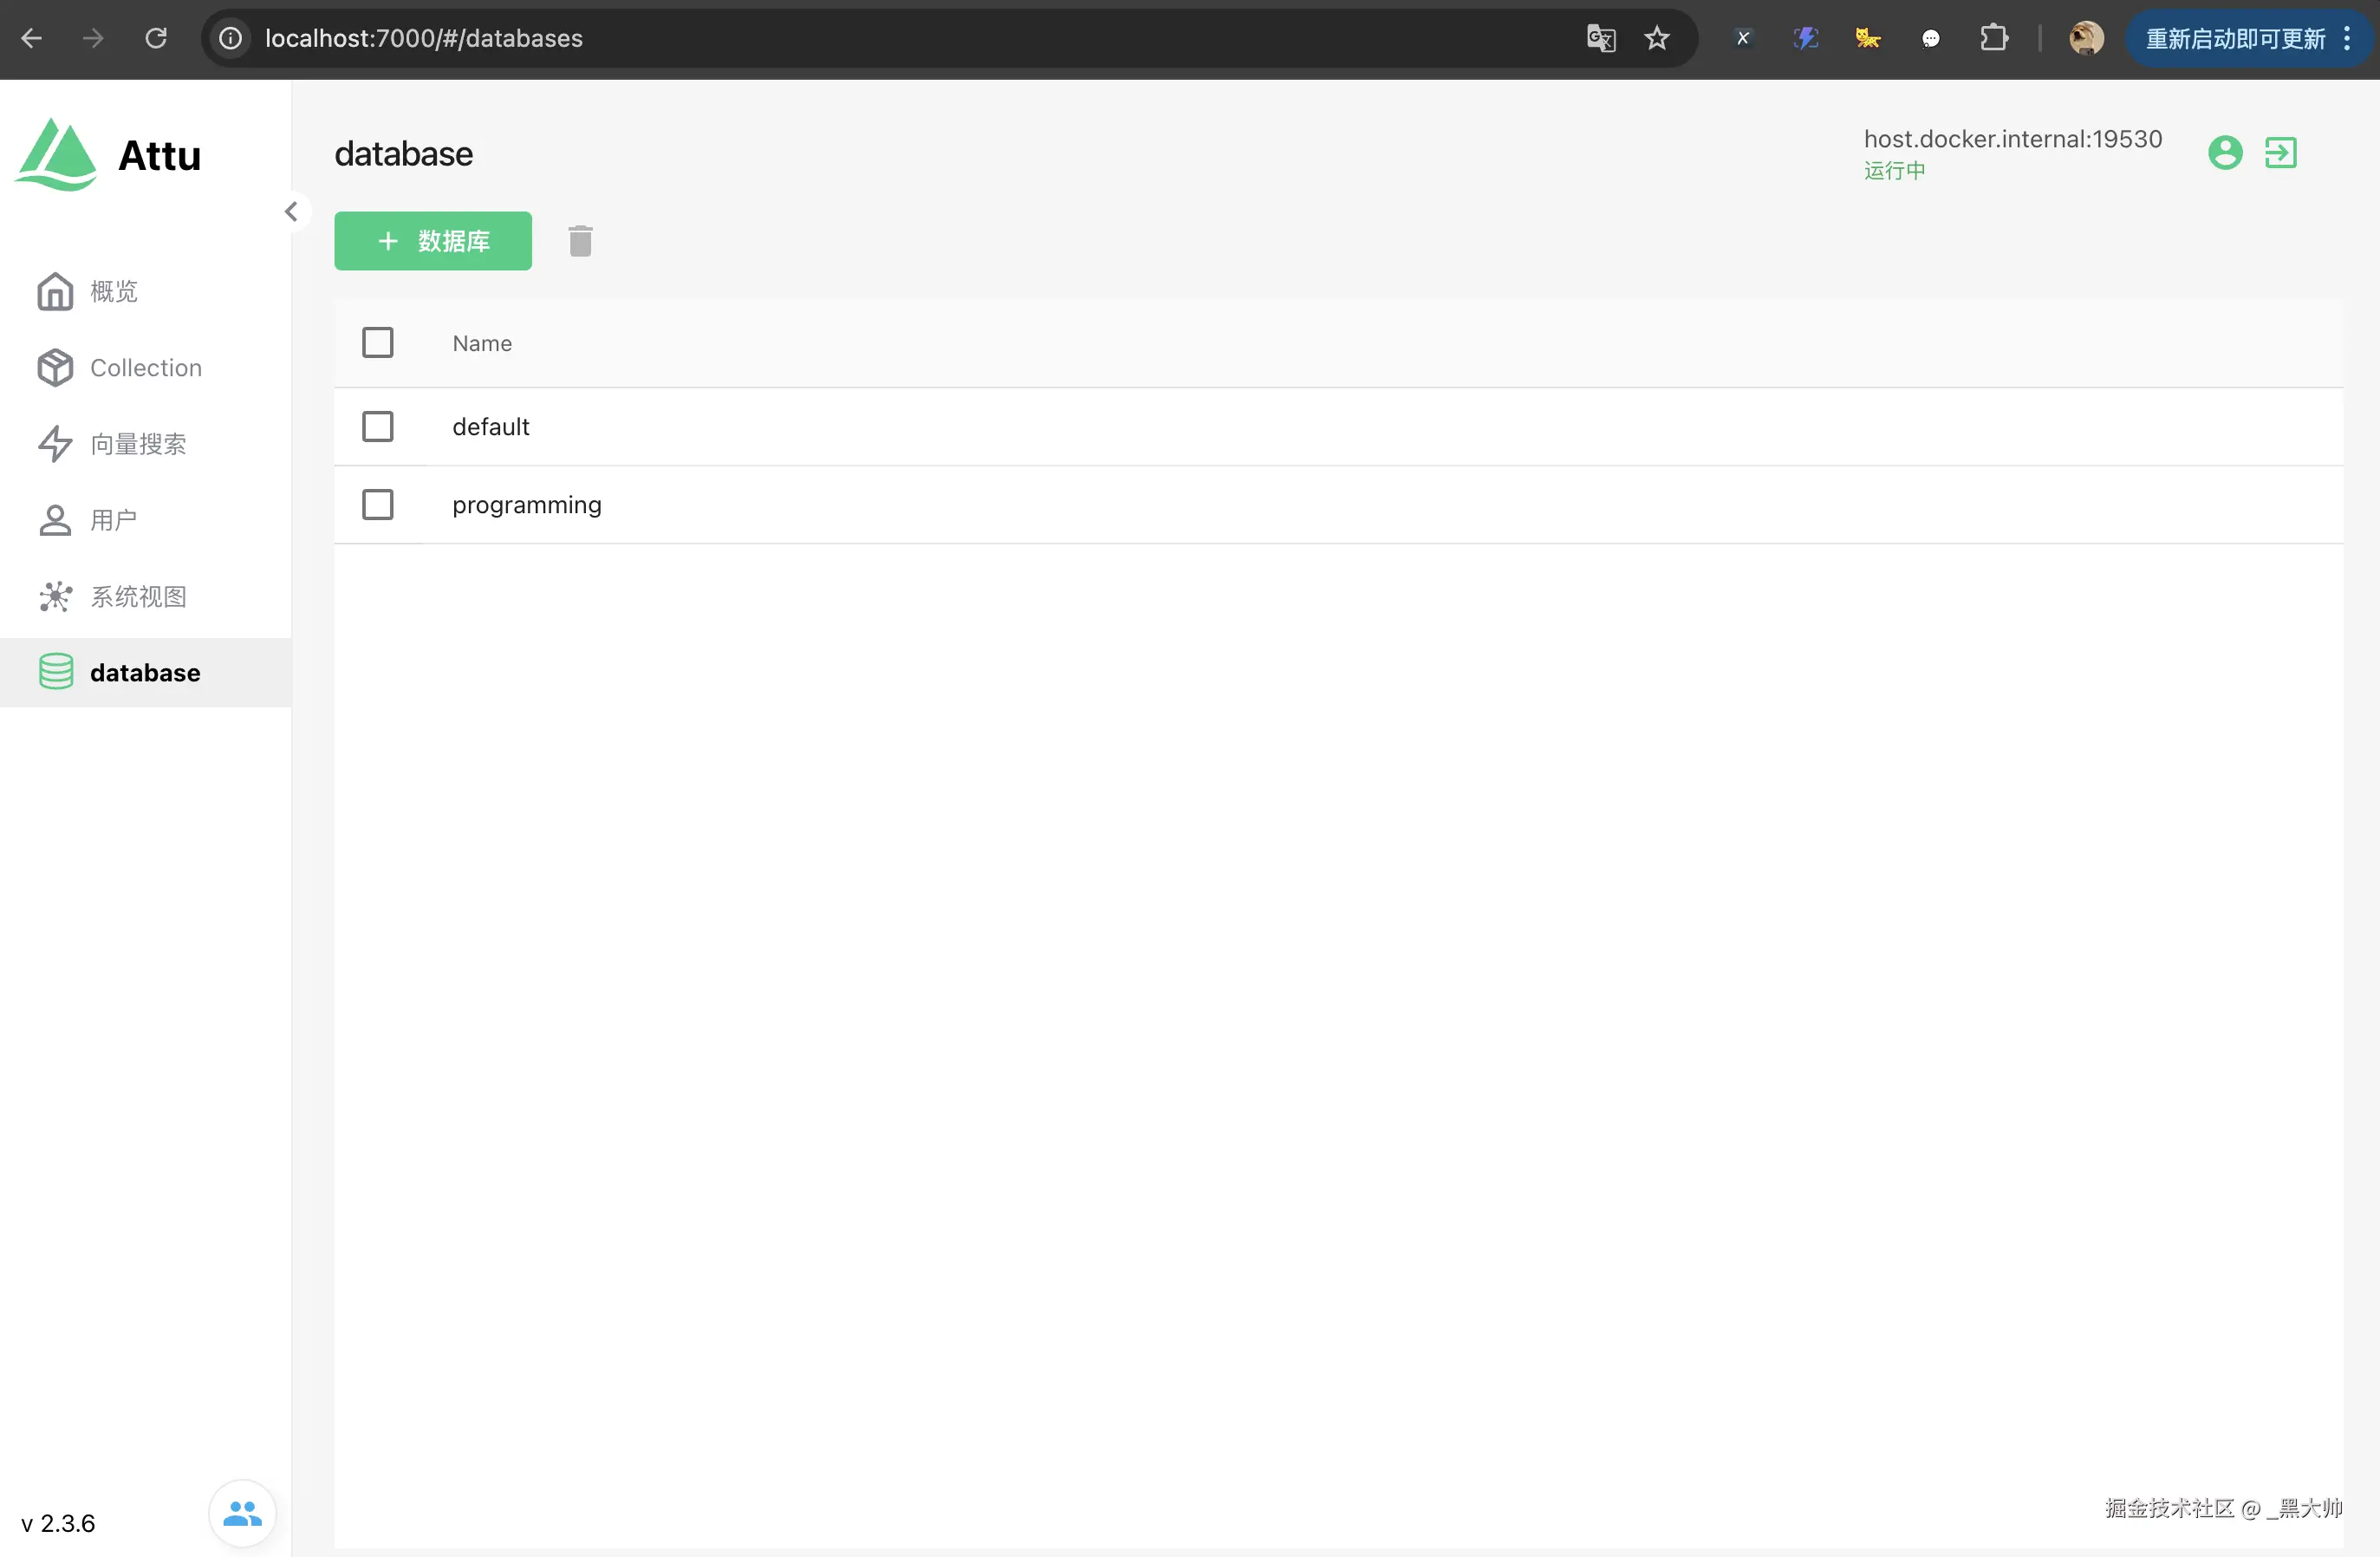Open the 系统视图 system view icon

(55, 597)
